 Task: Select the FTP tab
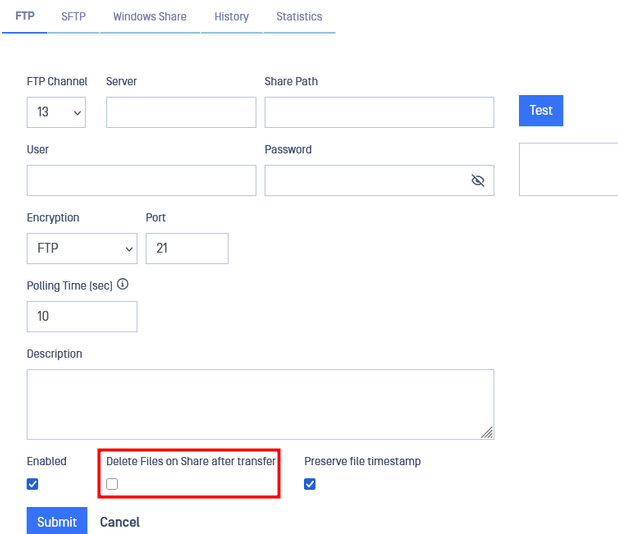point(25,17)
